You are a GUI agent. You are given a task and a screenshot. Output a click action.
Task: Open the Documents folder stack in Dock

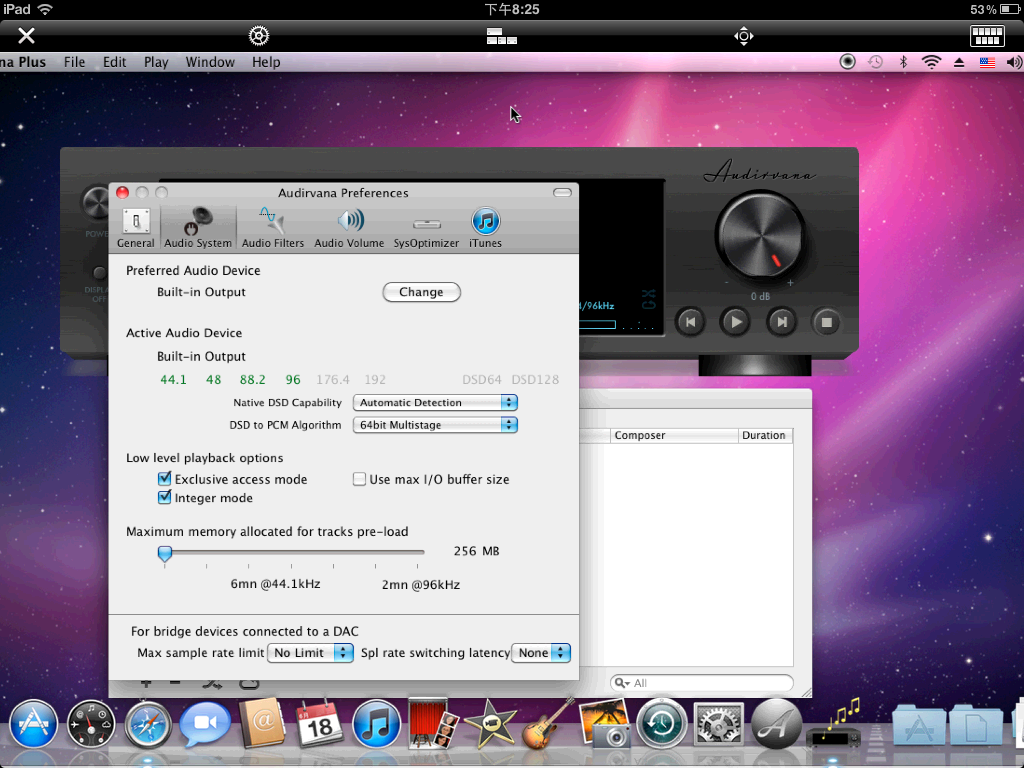(976, 725)
